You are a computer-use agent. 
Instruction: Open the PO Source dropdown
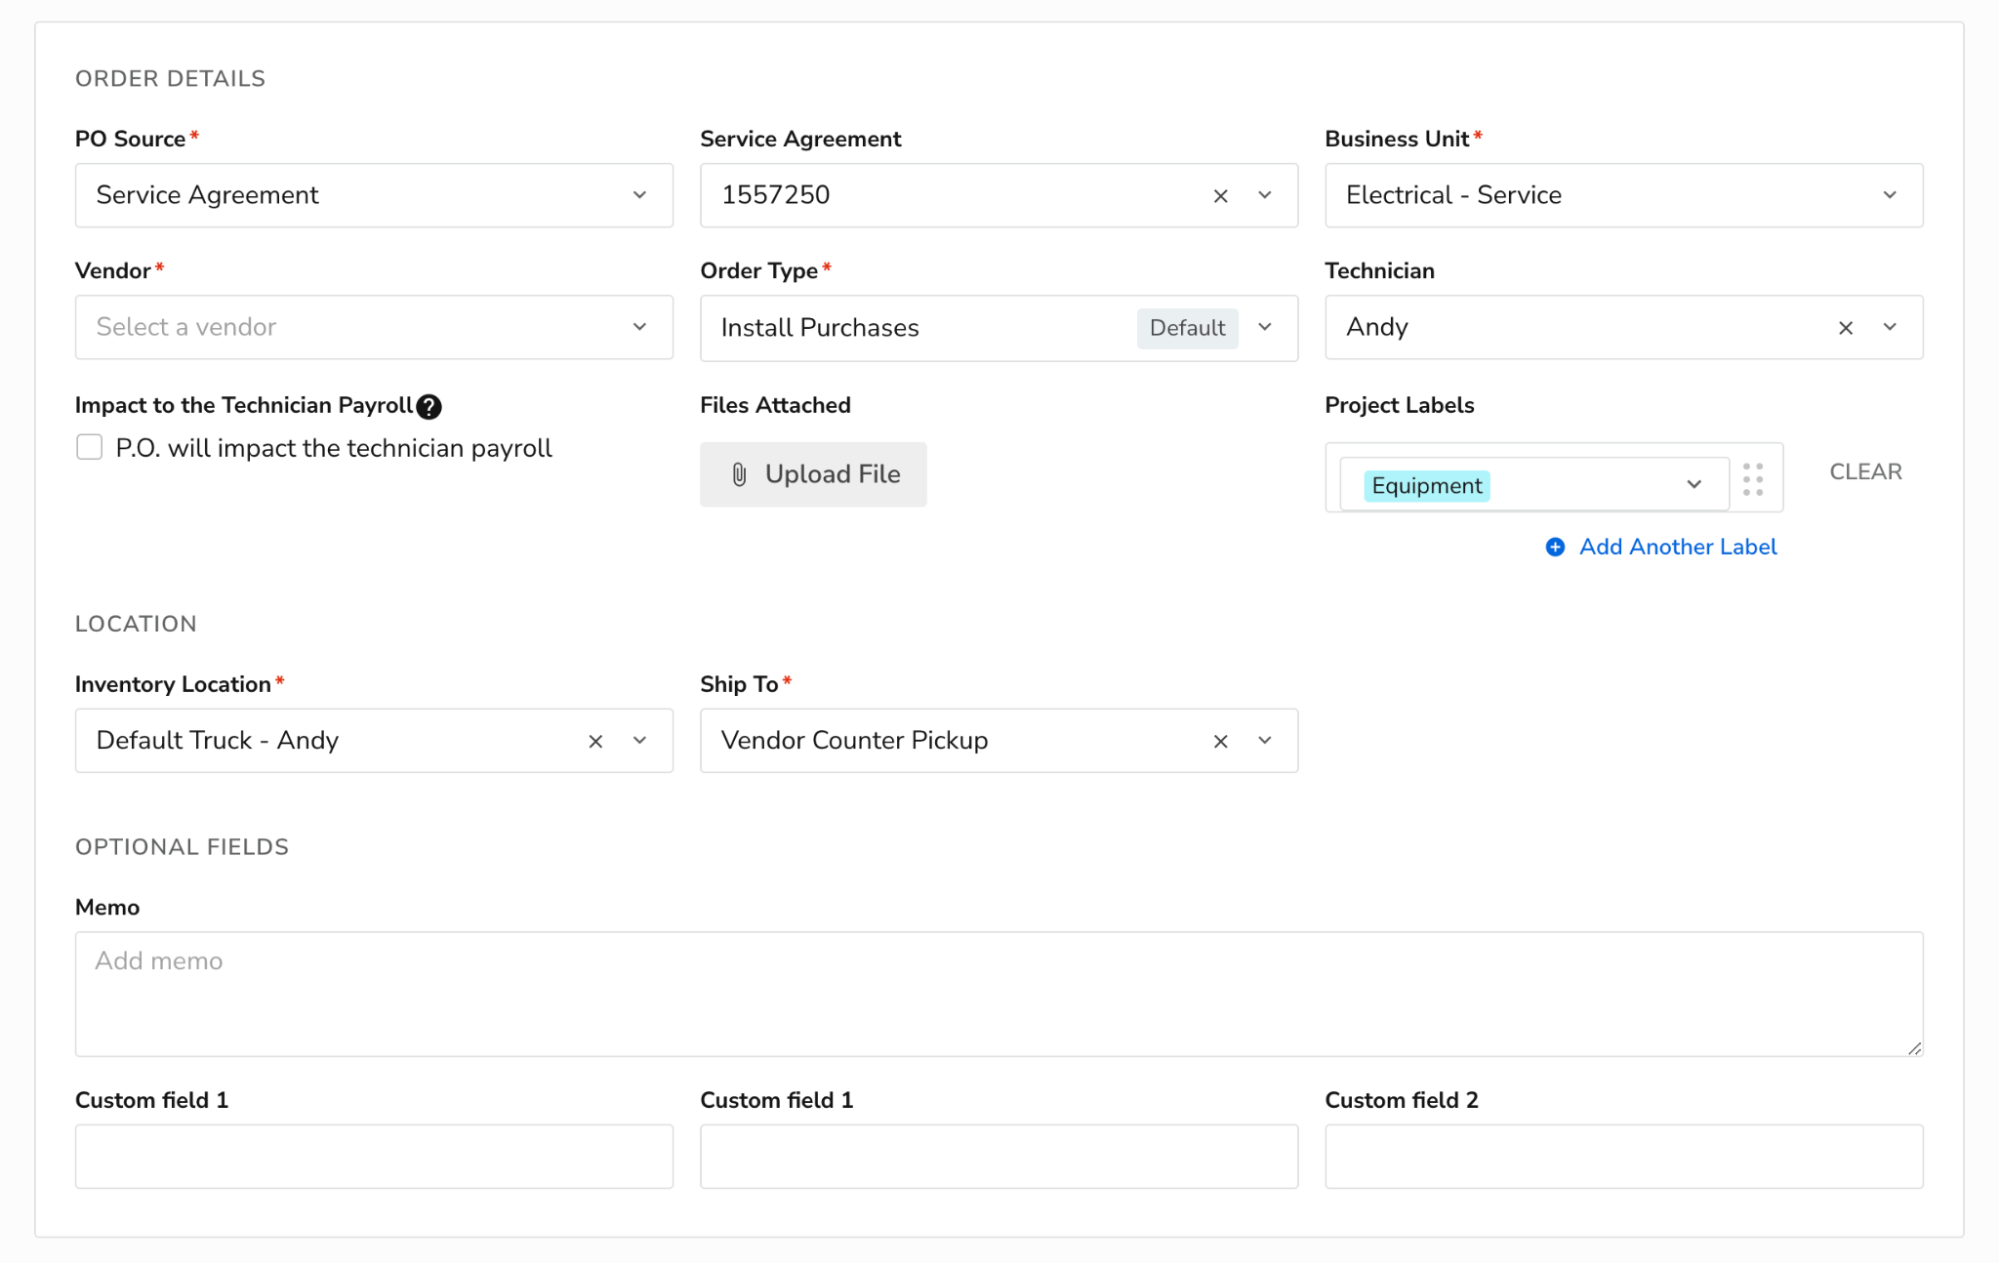640,195
